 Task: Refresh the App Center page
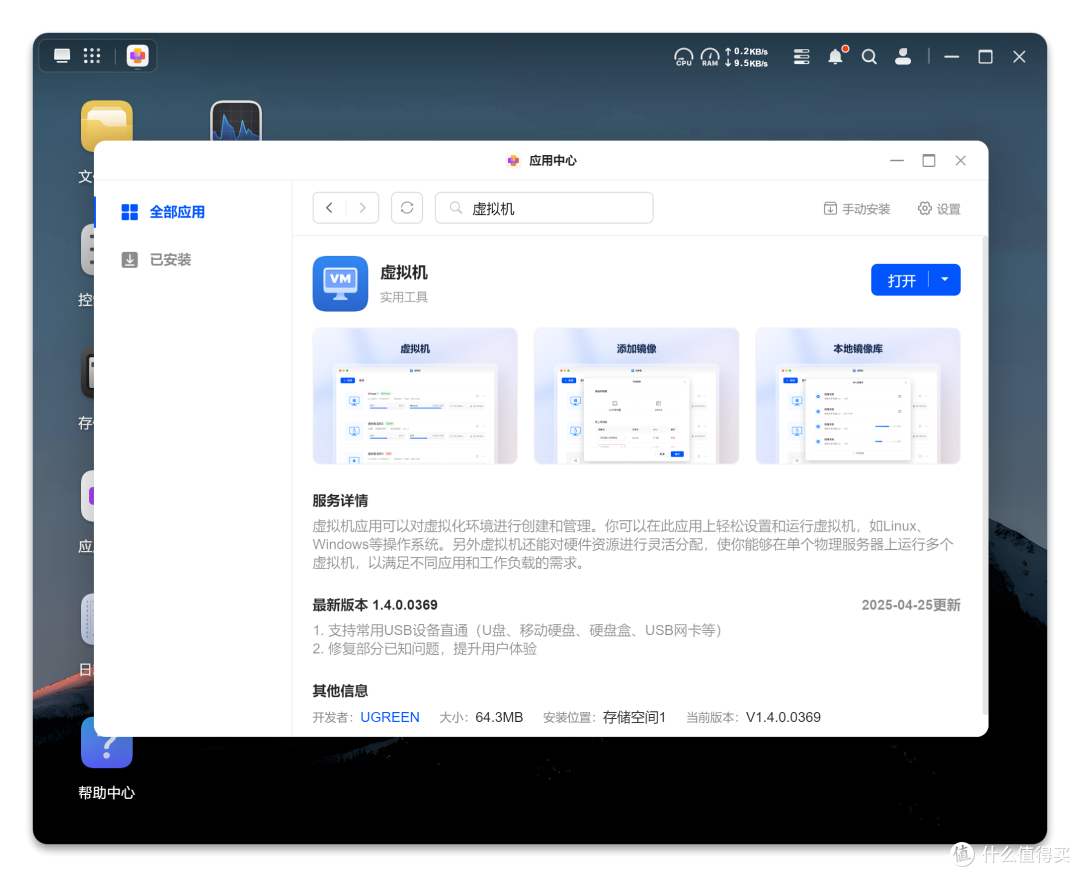407,208
